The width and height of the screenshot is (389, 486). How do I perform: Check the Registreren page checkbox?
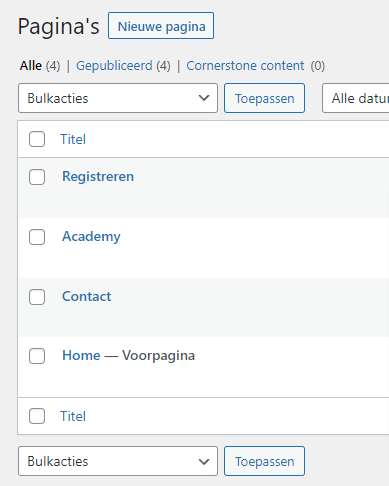pyautogui.click(x=37, y=177)
